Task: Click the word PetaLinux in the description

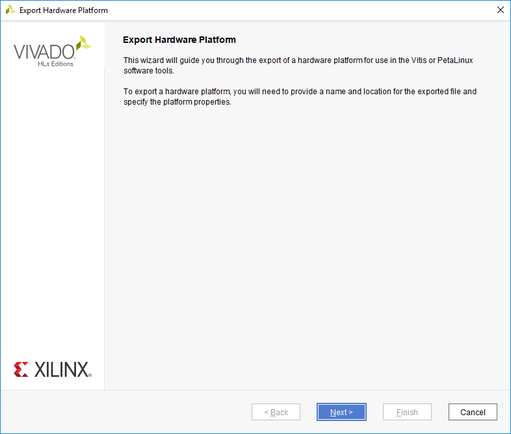Action: 455,60
